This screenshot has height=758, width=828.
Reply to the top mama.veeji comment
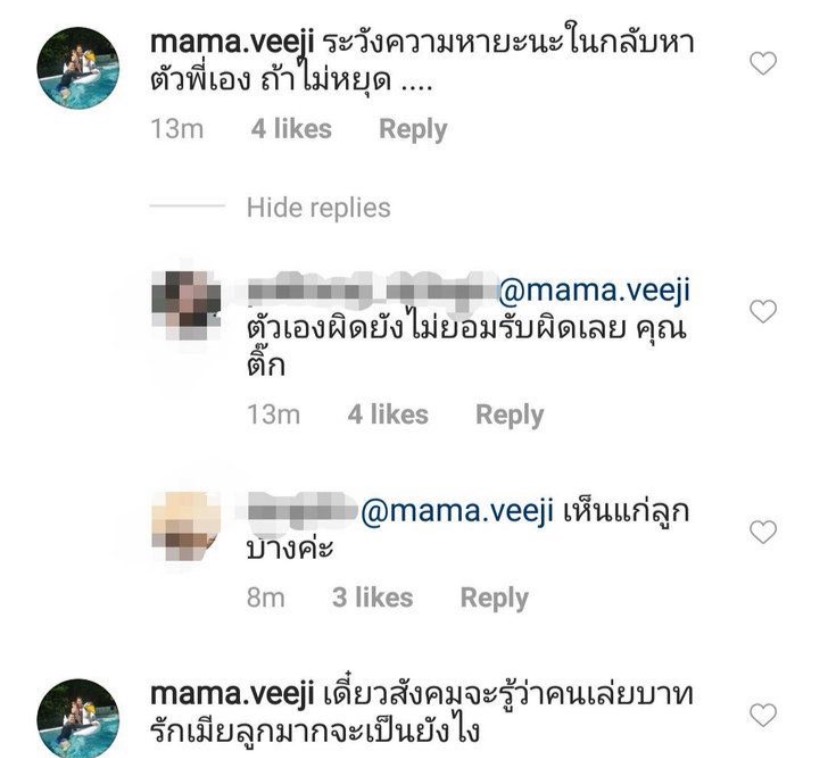tap(413, 129)
